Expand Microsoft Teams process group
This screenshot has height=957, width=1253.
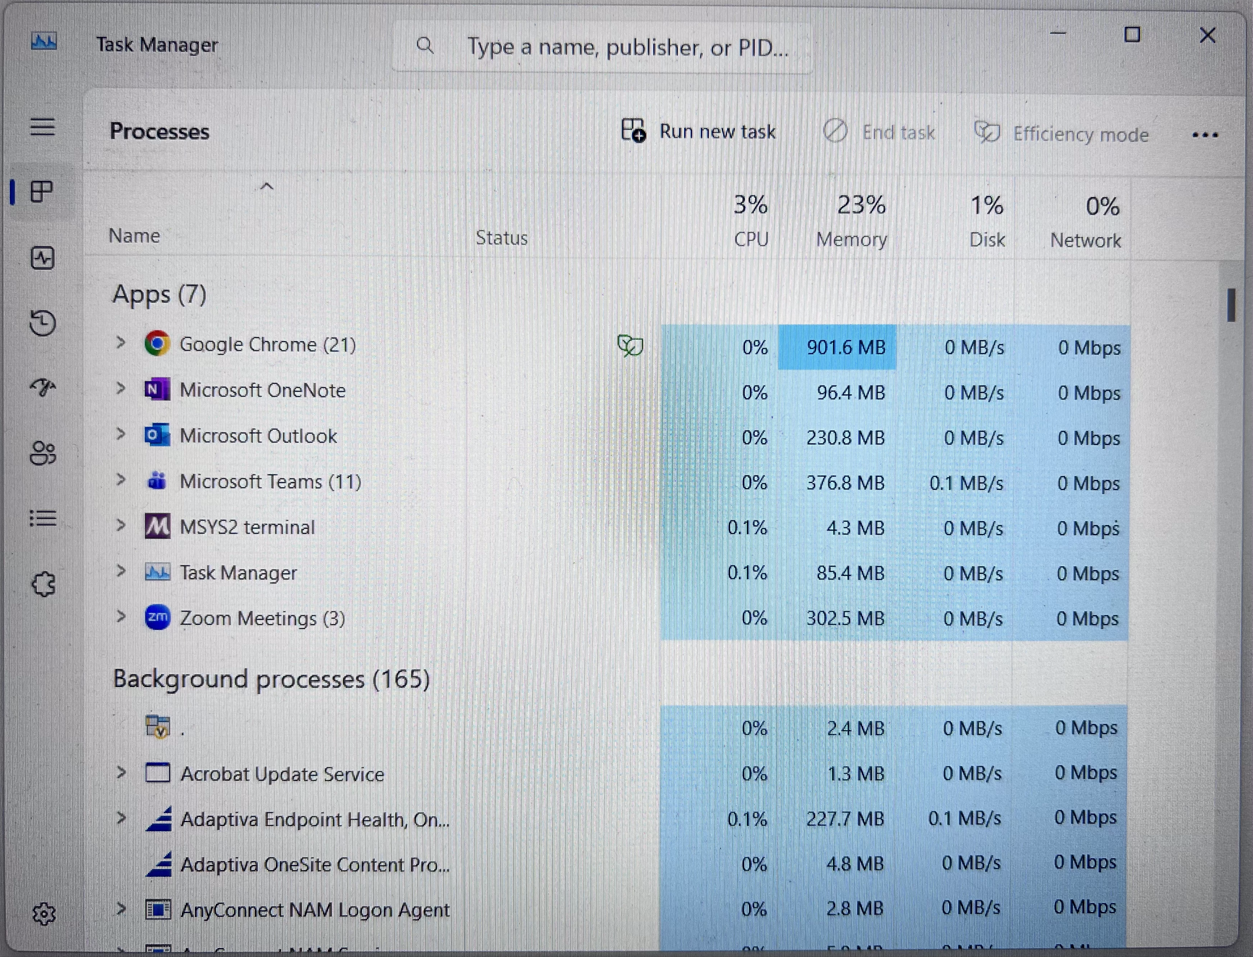(121, 480)
